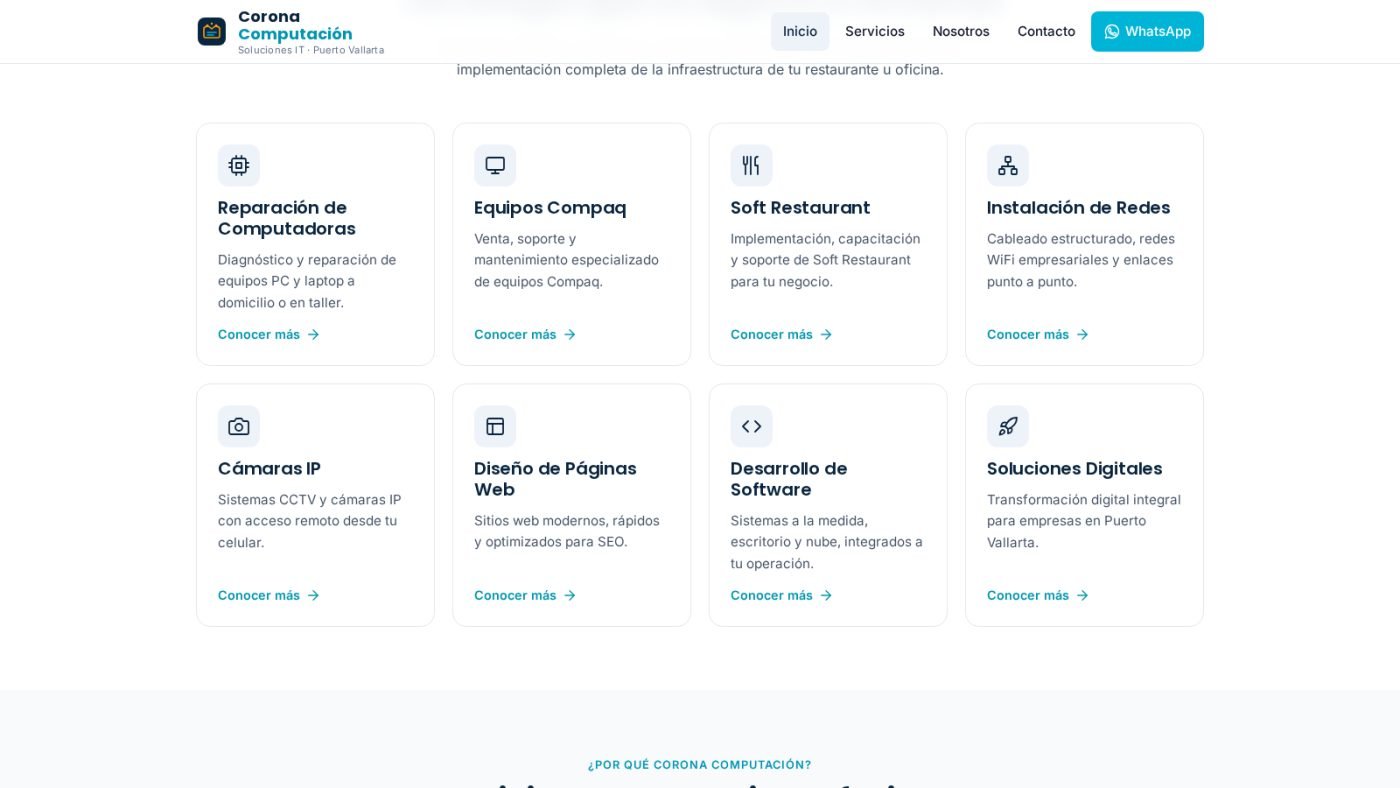Click 'Transformación digital integral' description
Screen dimensions: 1400x788
pos(1084,521)
